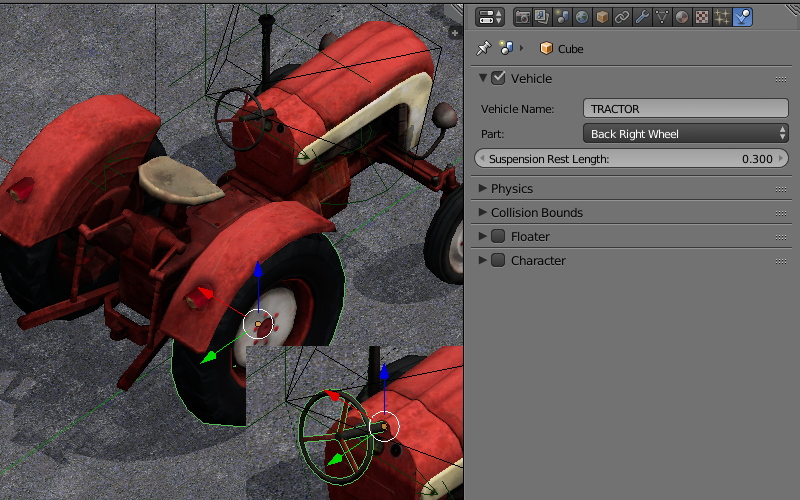Click the Vehicle Name field containing TRACTOR
This screenshot has width=800, height=500.
pyautogui.click(x=686, y=109)
